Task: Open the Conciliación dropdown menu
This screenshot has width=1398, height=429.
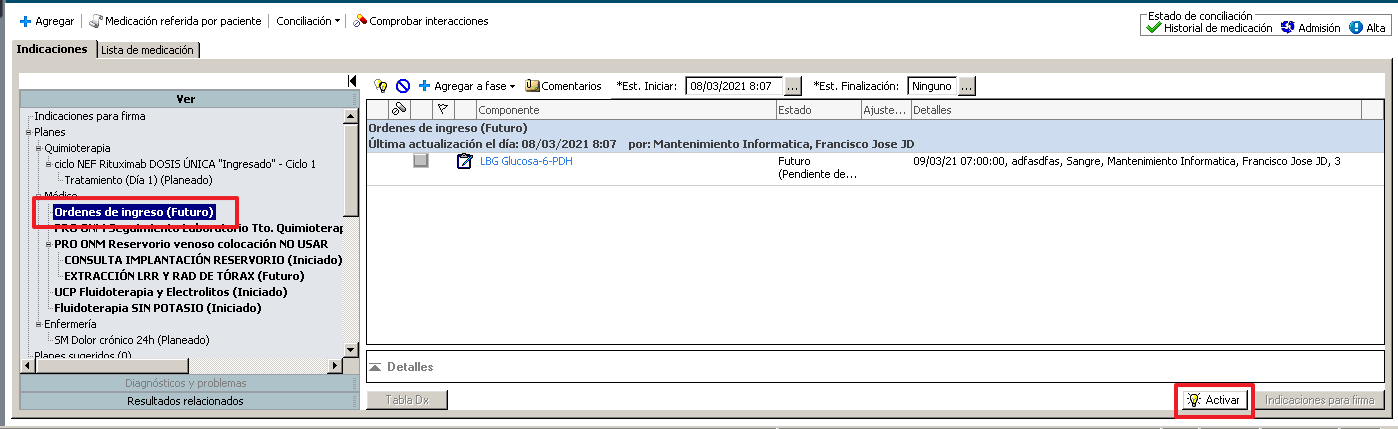Action: click(x=308, y=21)
